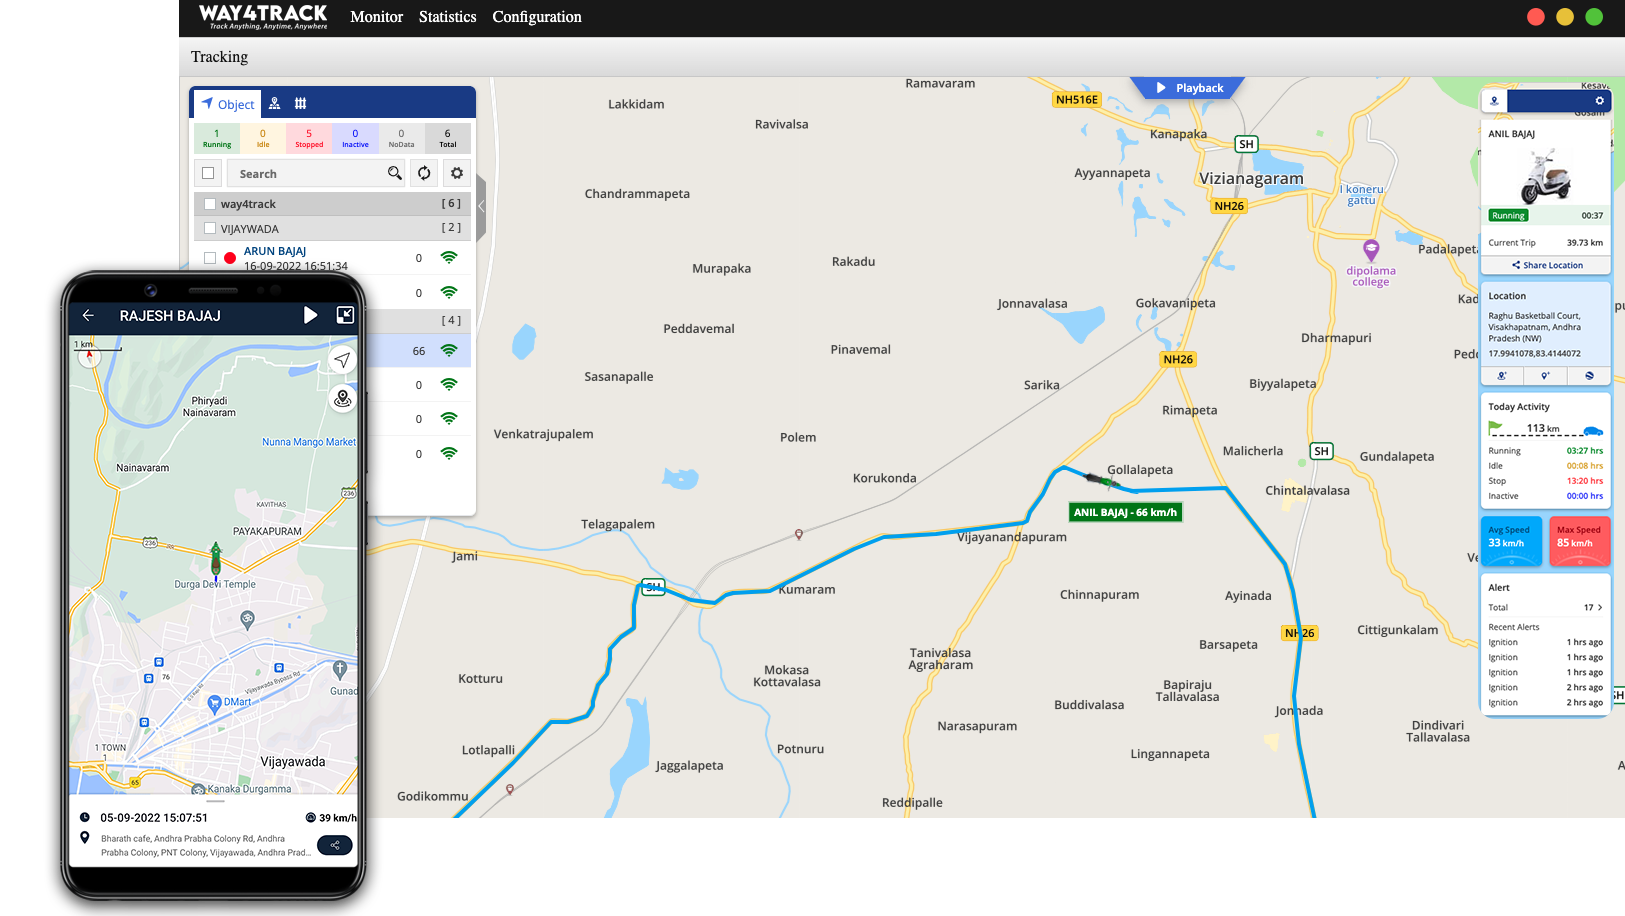Filter objects by Inactive status
1625x916 pixels.
coord(355,138)
